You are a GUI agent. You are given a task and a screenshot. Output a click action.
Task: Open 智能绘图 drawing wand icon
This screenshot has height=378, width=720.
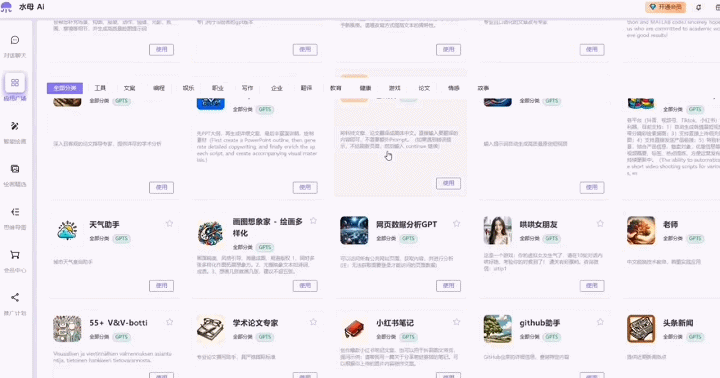[15, 126]
